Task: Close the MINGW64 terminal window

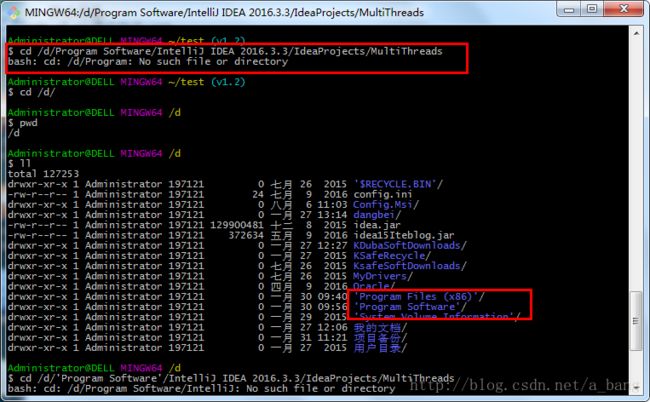Action: pyautogui.click(x=623, y=9)
